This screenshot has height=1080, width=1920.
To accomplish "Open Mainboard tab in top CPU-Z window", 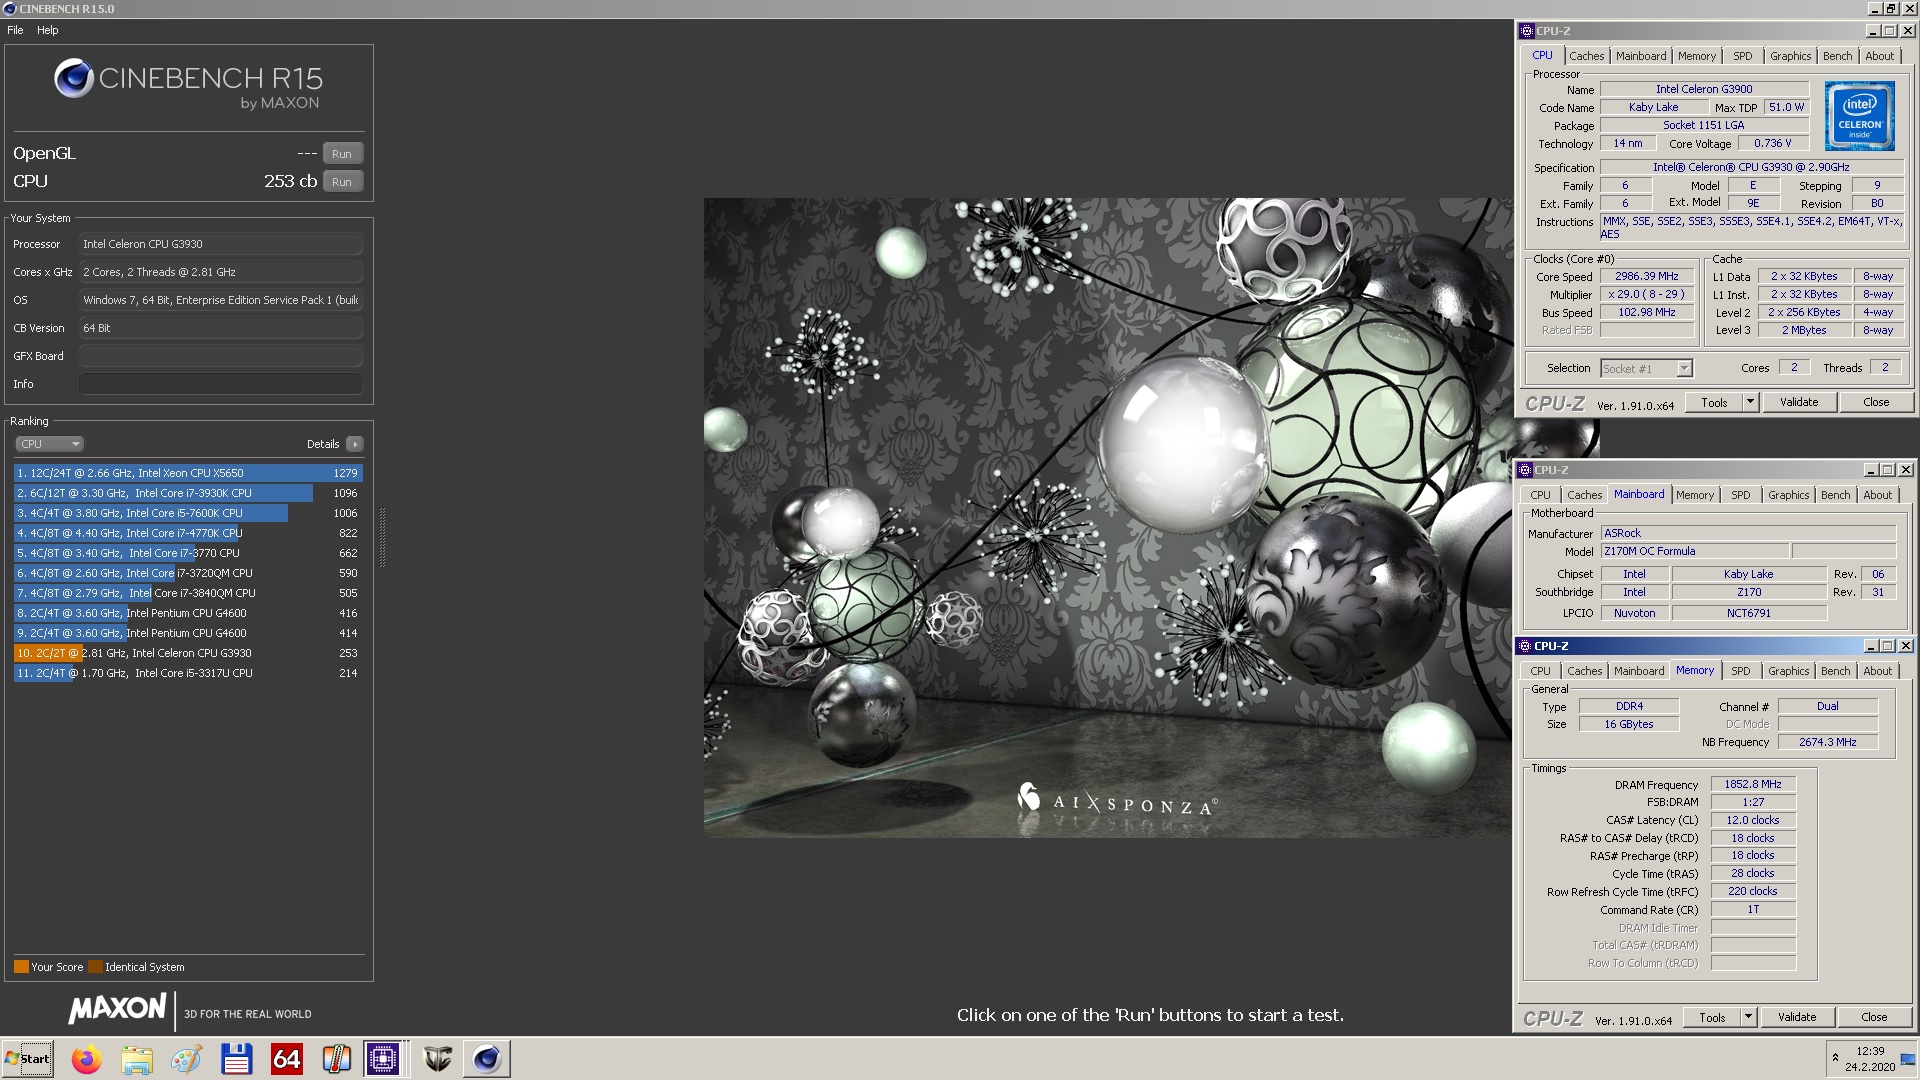I will [1641, 56].
